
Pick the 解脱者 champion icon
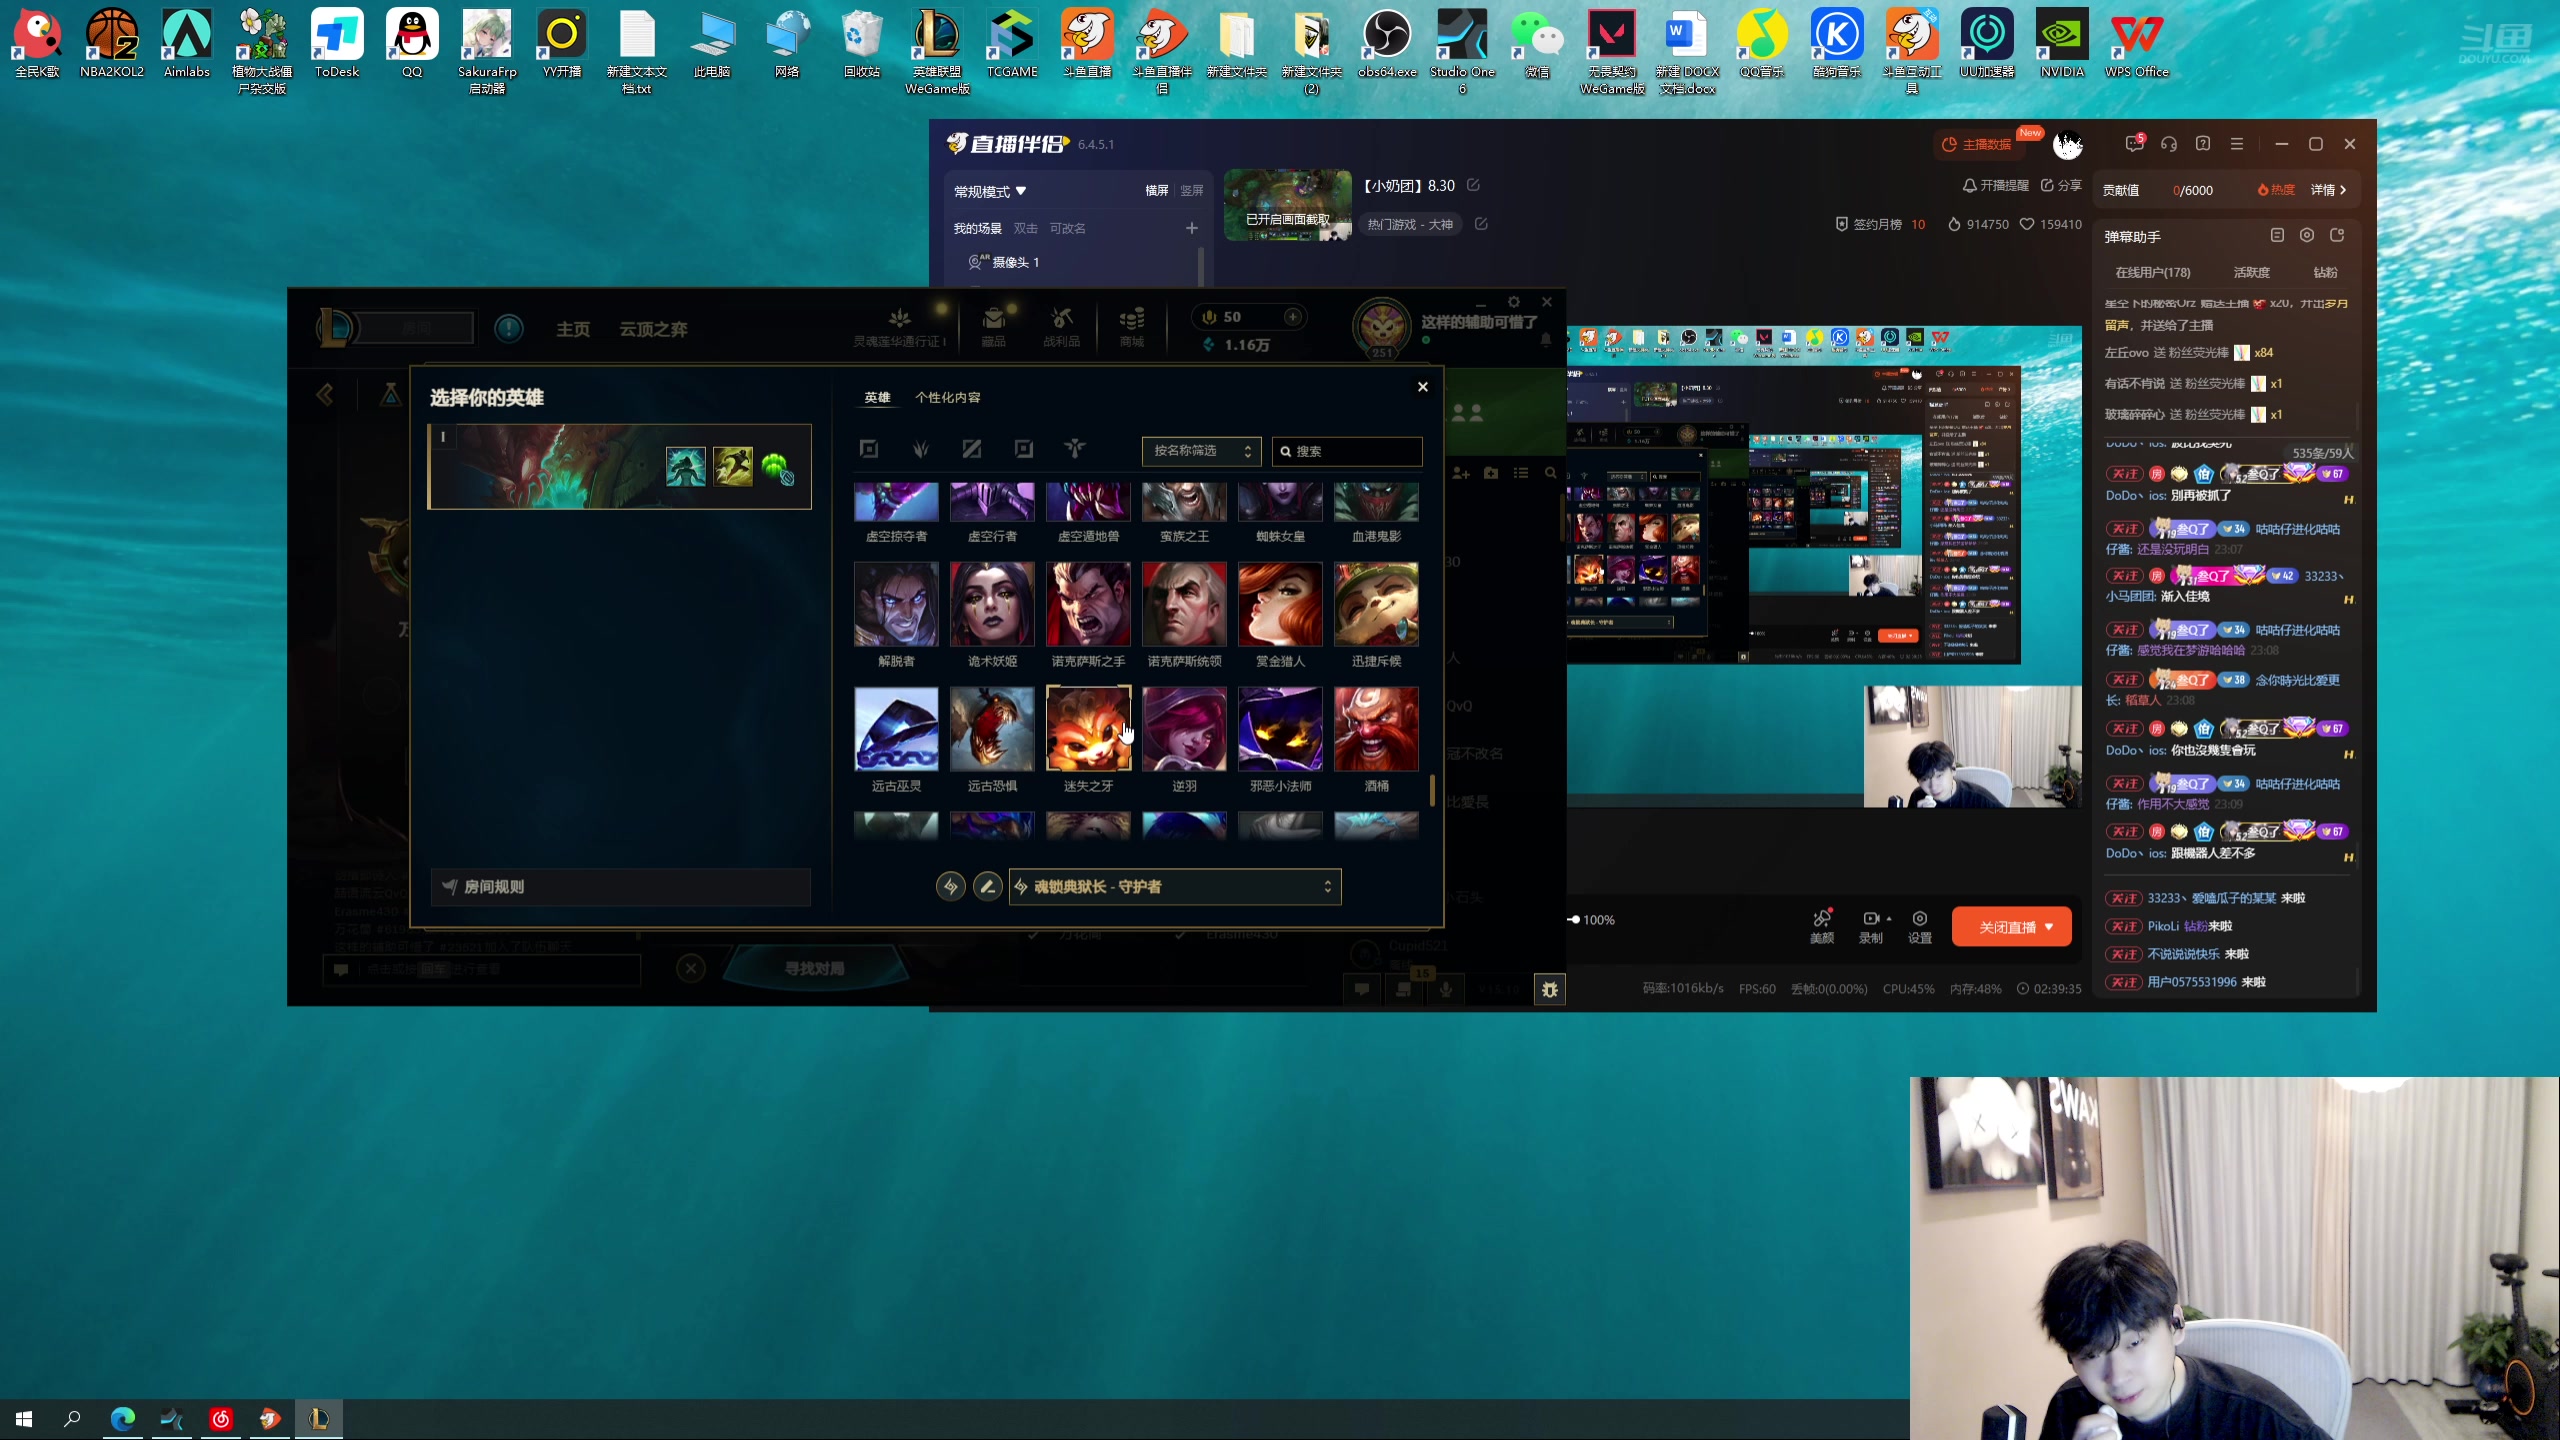click(x=896, y=603)
